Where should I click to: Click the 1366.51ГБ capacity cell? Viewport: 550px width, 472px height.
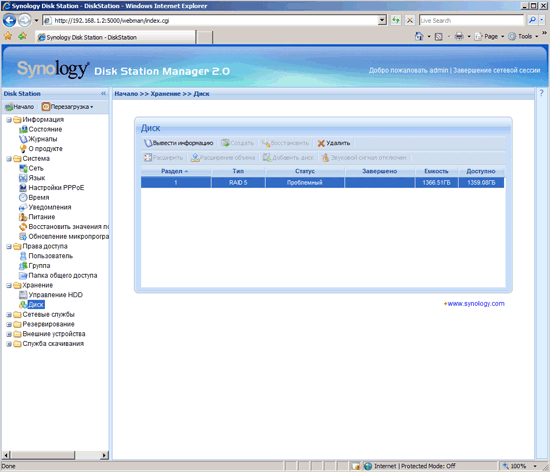[436, 183]
